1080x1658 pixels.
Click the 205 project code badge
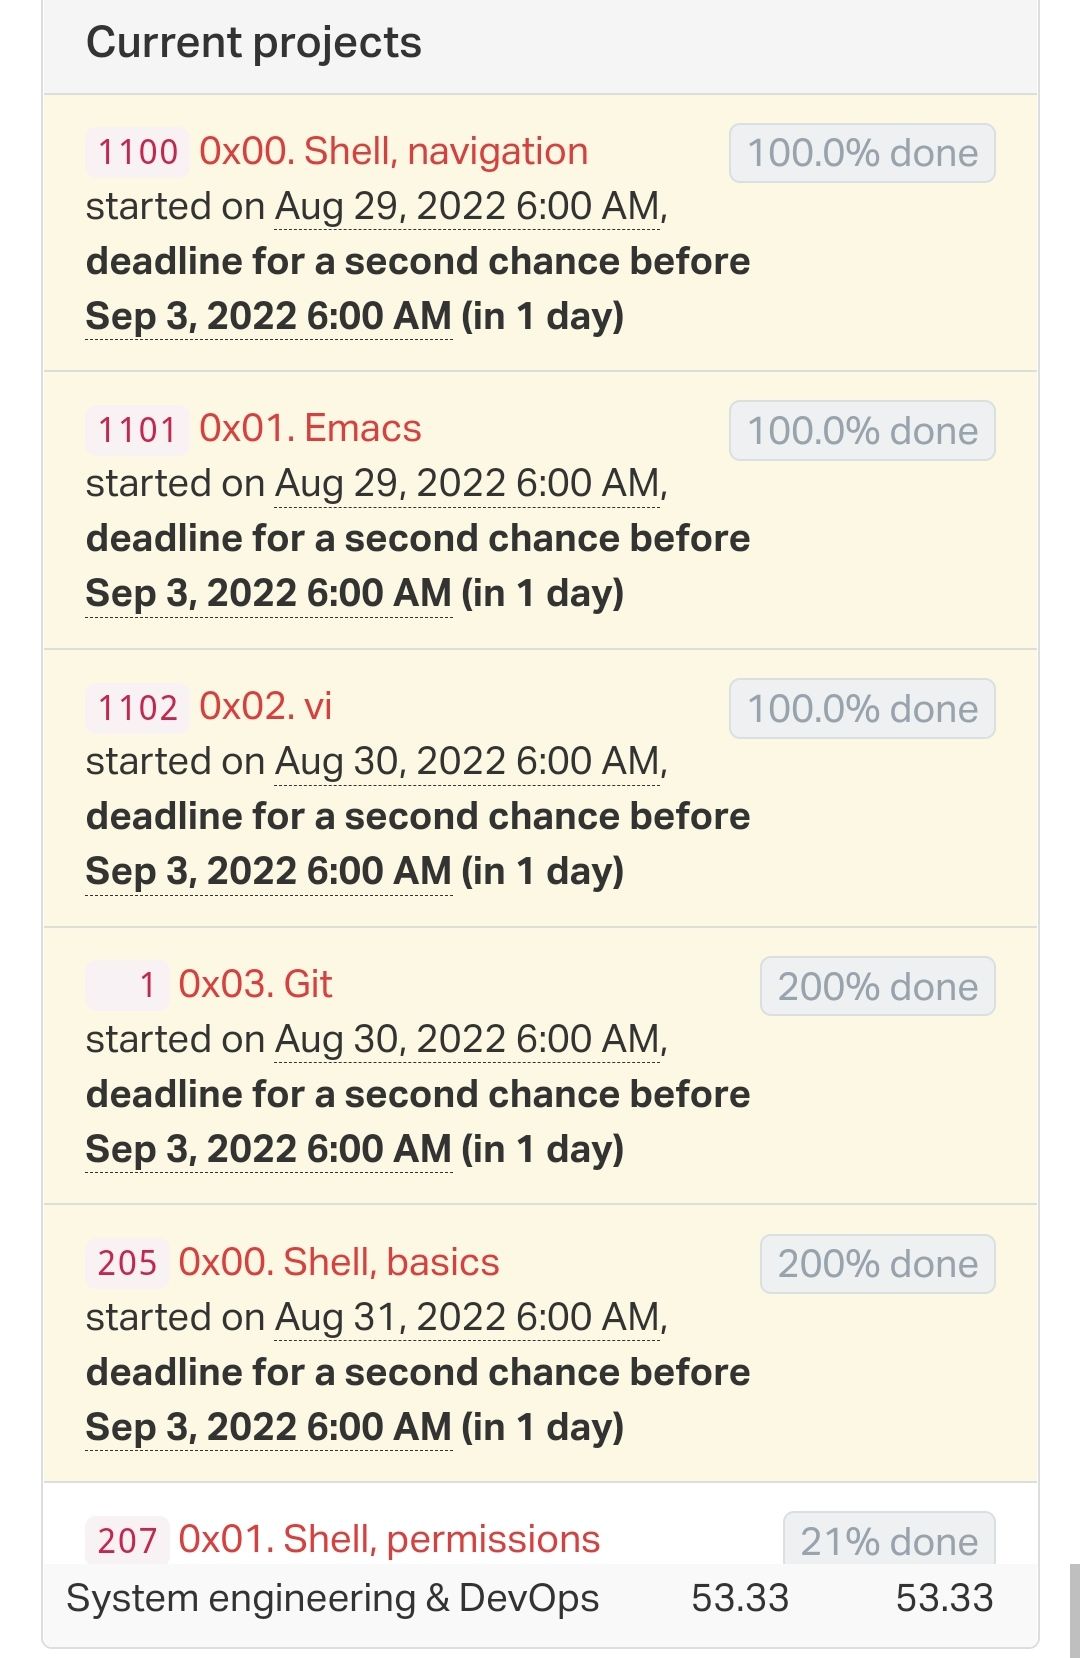coord(127,1262)
